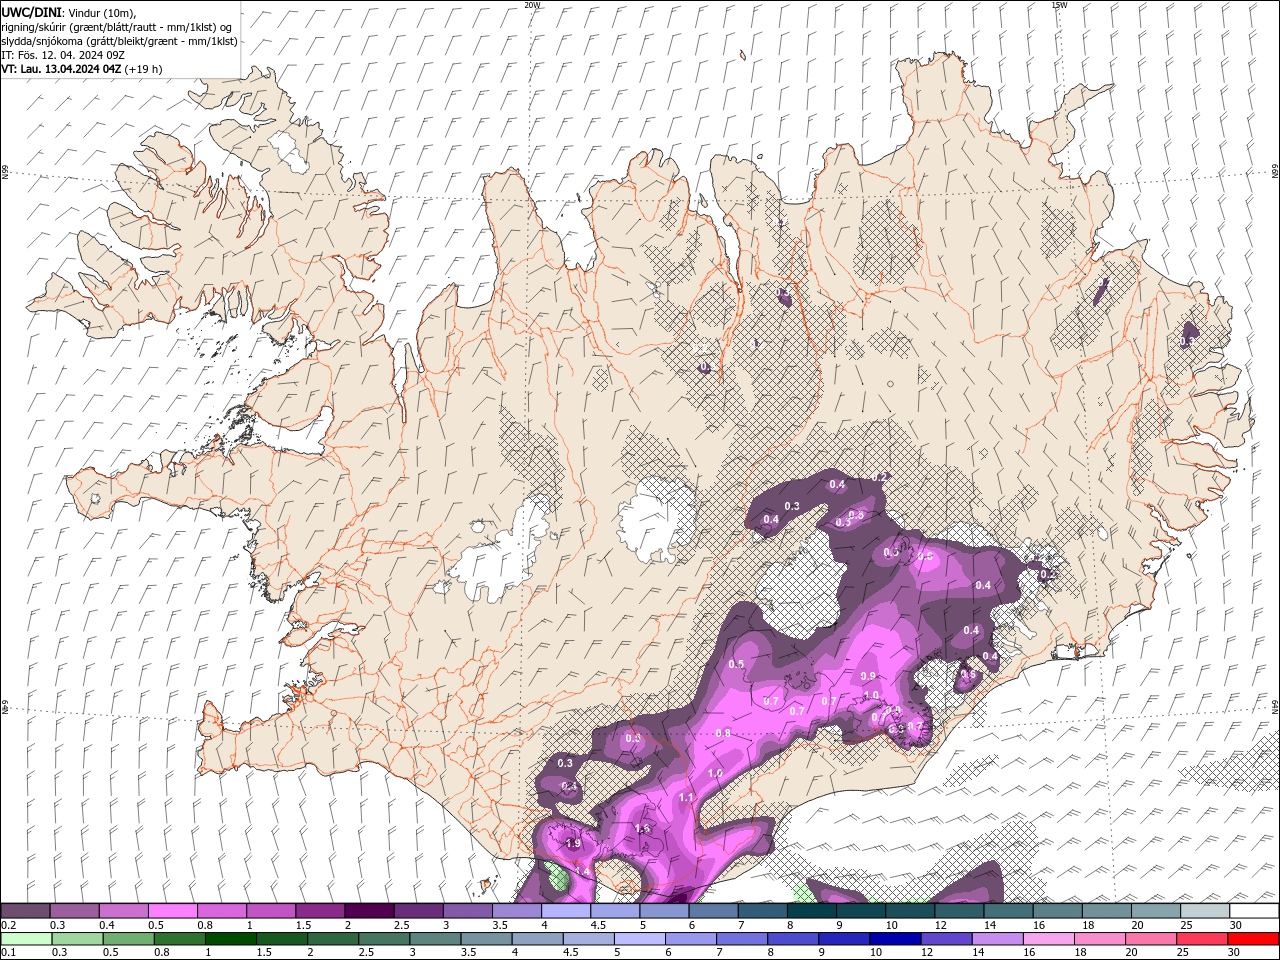Click the 'VT: Lau. 13.04.2024 04Z (+19 h)' line

82,69
